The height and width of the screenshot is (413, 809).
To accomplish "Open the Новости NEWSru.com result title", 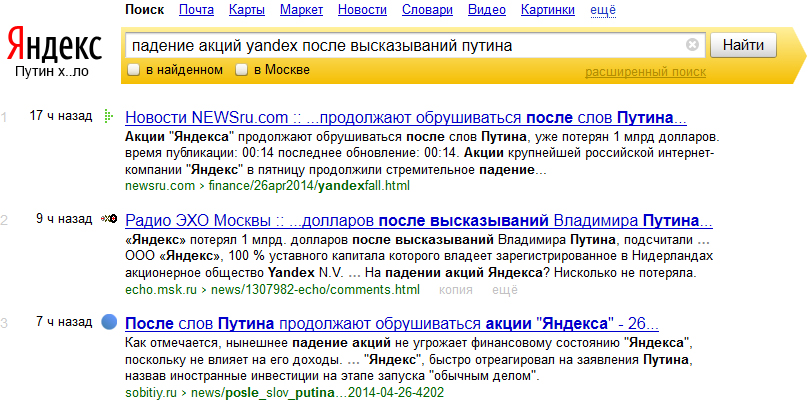I will [x=406, y=118].
